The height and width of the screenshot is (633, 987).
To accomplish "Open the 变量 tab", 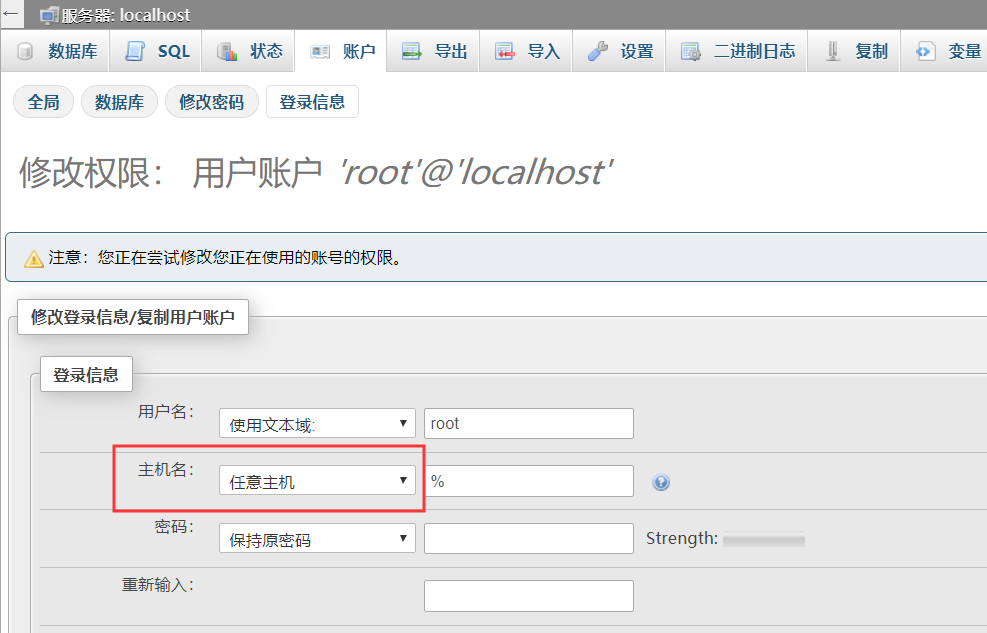I will click(x=944, y=51).
